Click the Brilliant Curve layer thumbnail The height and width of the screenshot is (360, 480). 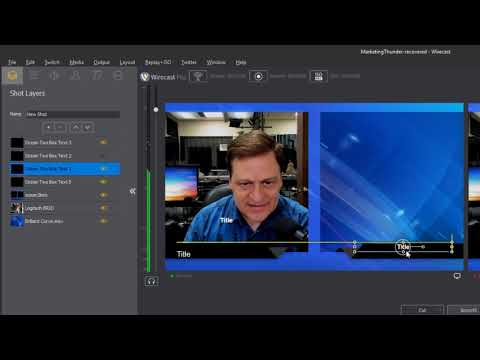pyautogui.click(x=17, y=221)
